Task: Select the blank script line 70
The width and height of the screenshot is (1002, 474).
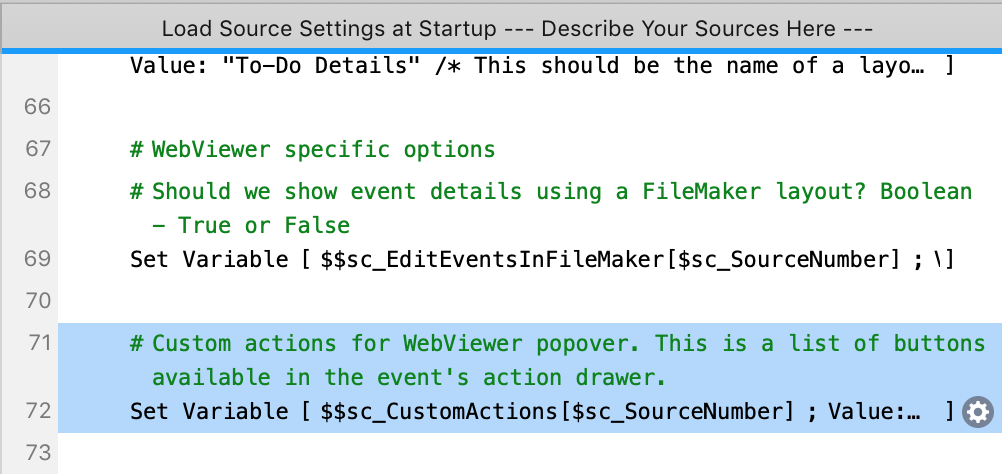Action: point(530,301)
